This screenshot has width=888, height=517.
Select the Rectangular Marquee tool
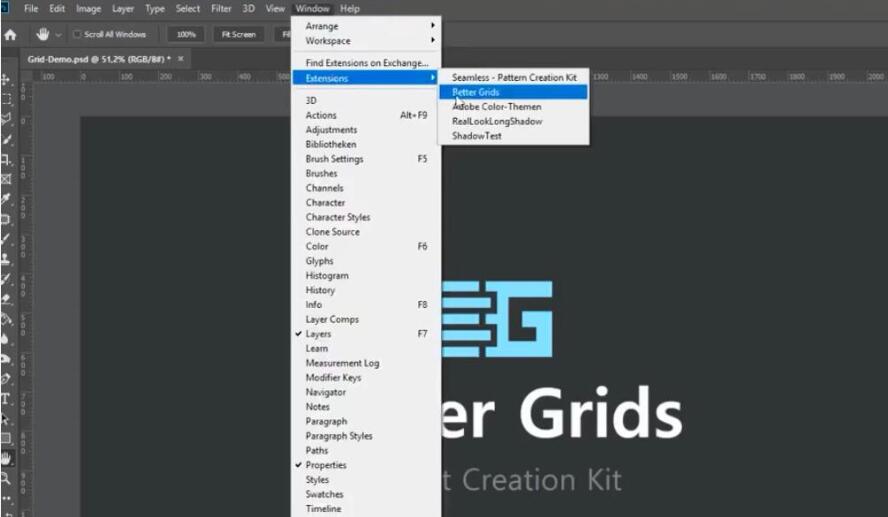6,99
